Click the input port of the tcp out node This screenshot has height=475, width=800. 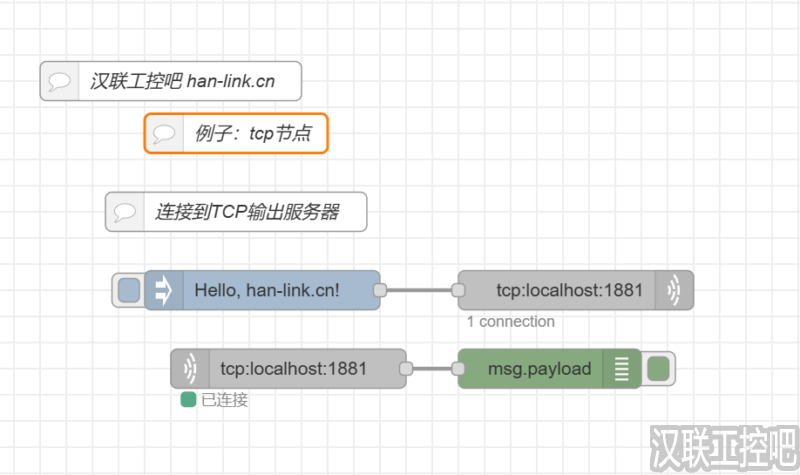click(458, 290)
